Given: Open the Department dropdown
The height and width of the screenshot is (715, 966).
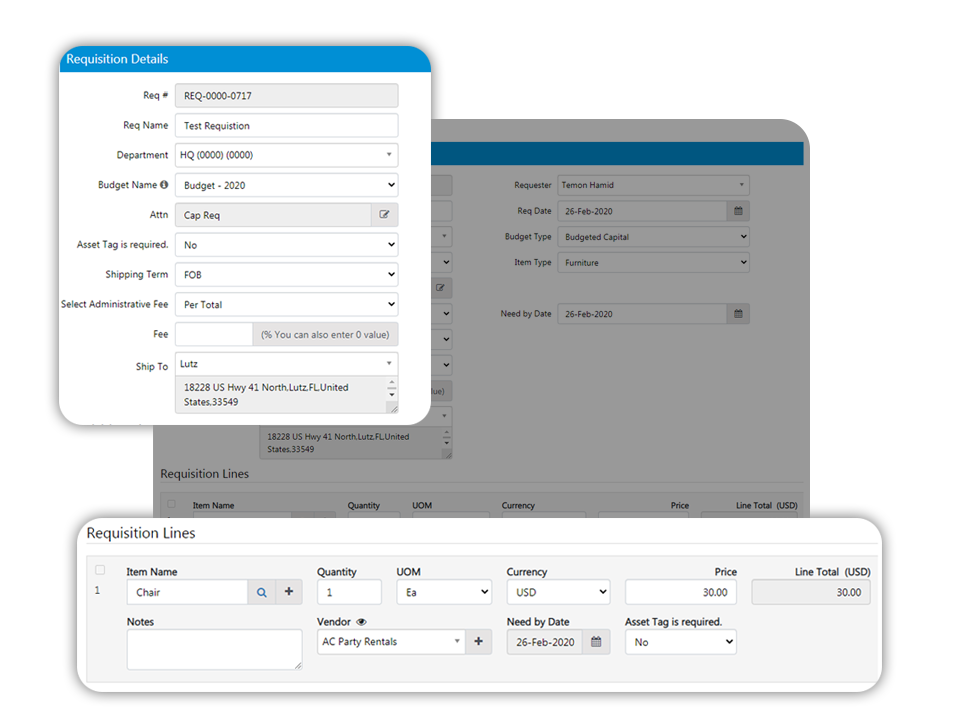Looking at the screenshot, I should click(286, 155).
